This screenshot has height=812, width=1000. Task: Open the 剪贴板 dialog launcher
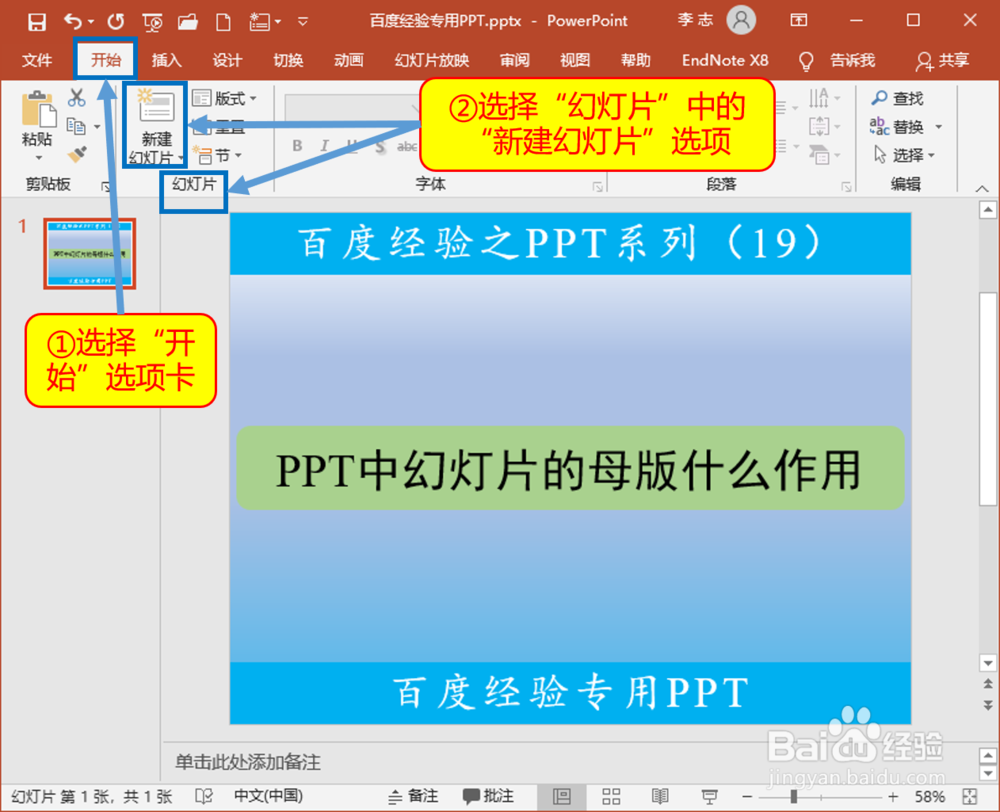106,186
